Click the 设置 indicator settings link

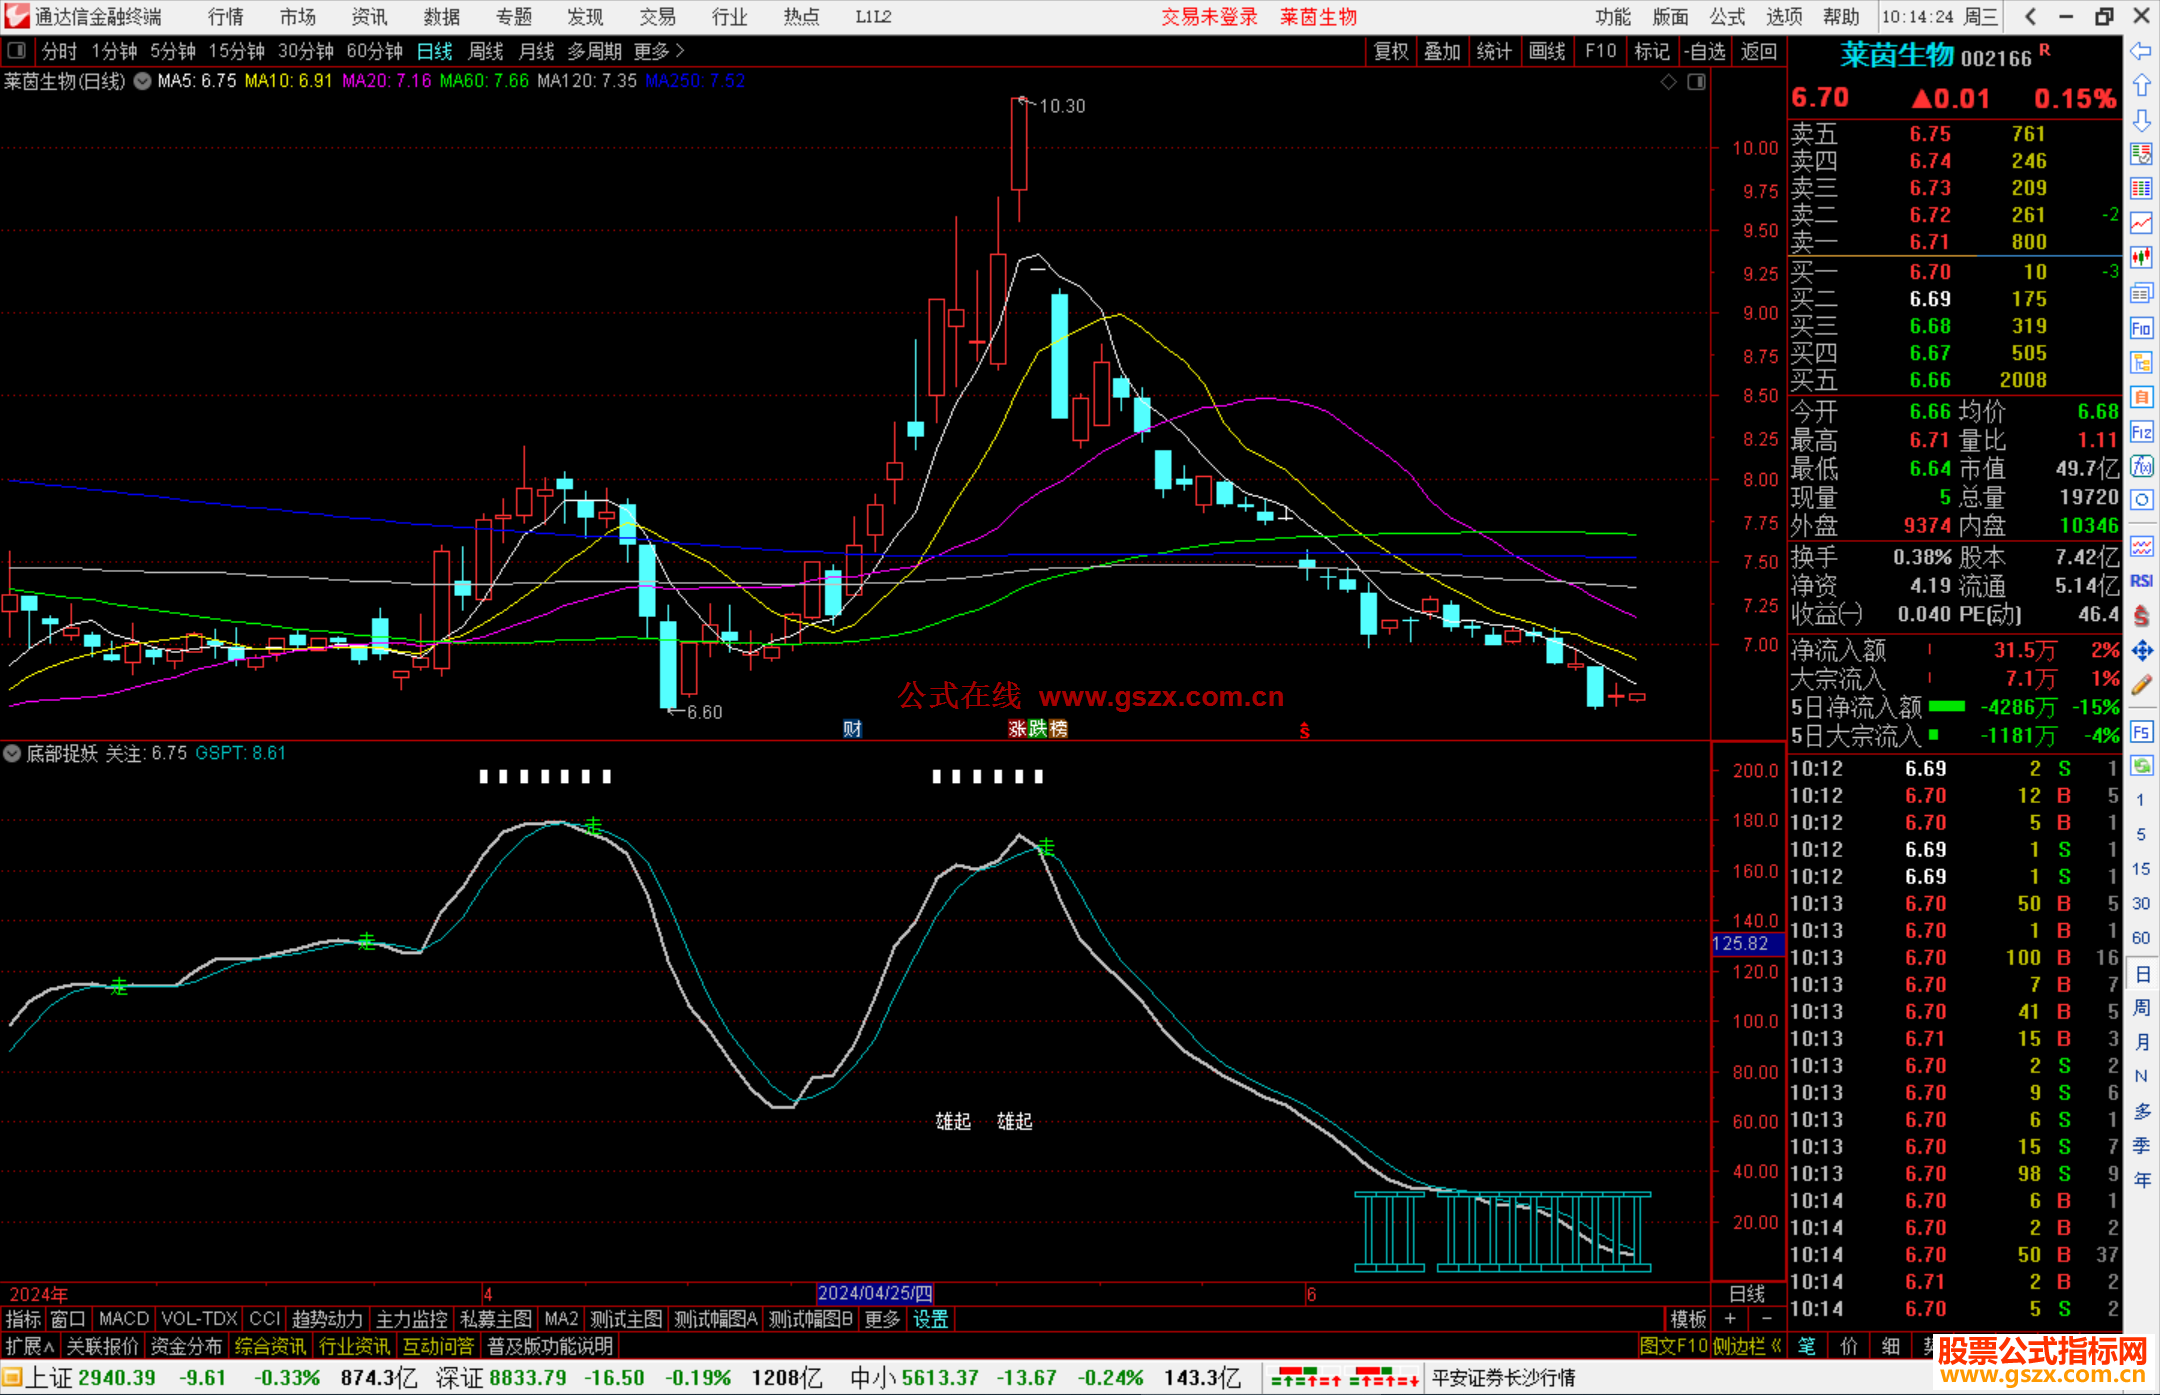coord(930,1319)
